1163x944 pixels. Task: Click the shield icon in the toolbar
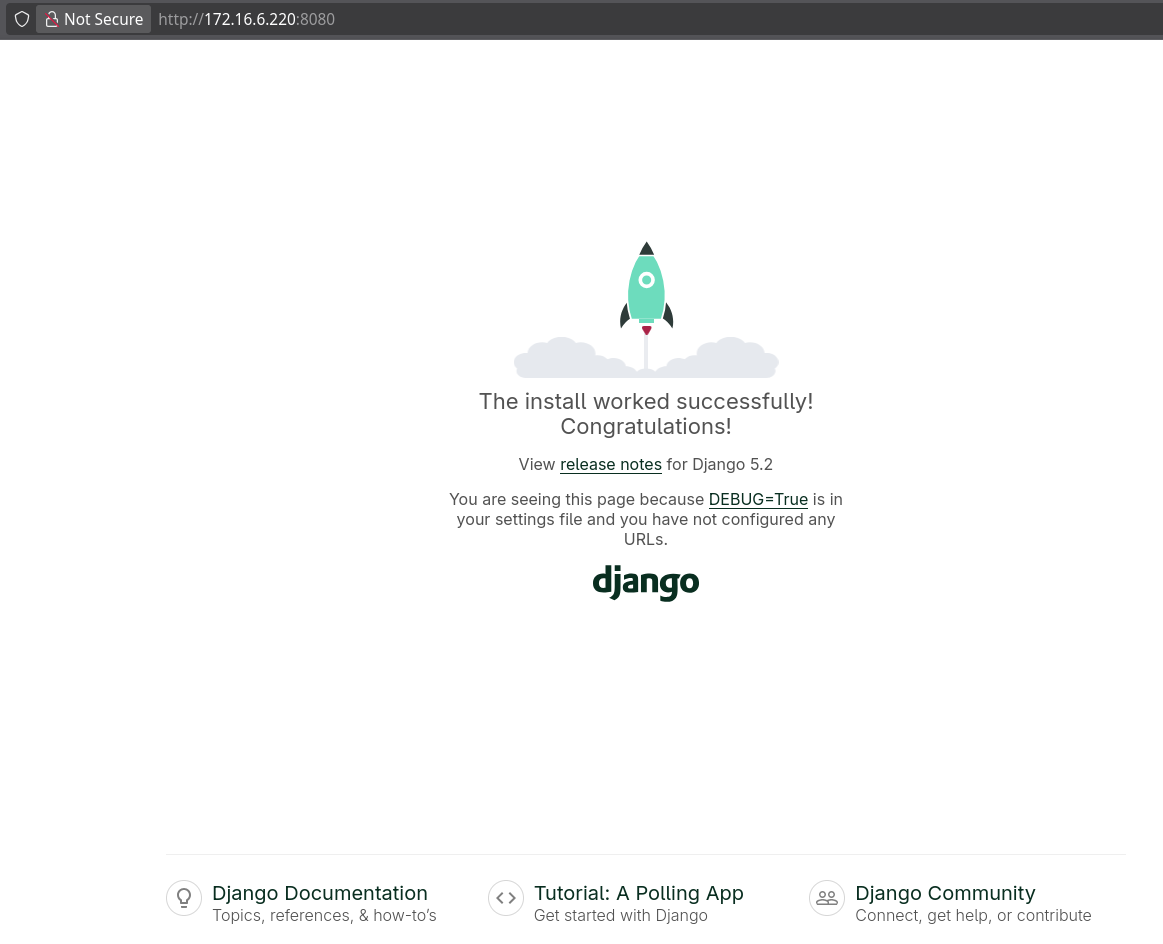tap(21, 19)
